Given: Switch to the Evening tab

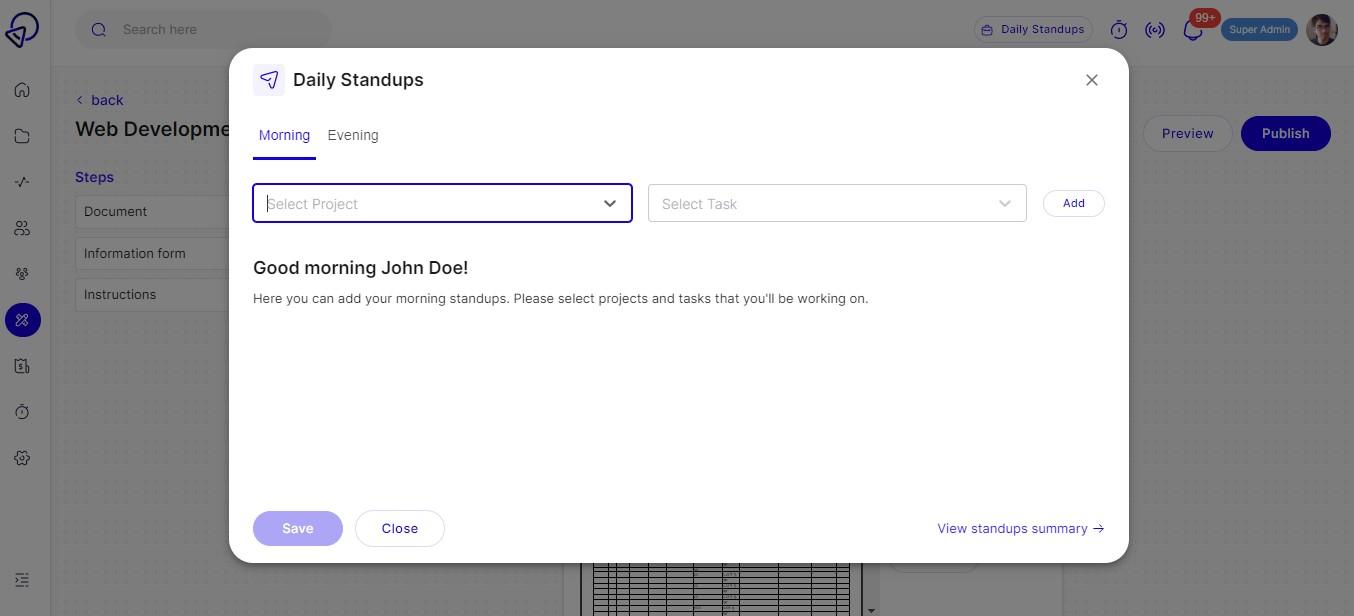Looking at the screenshot, I should click(x=352, y=134).
